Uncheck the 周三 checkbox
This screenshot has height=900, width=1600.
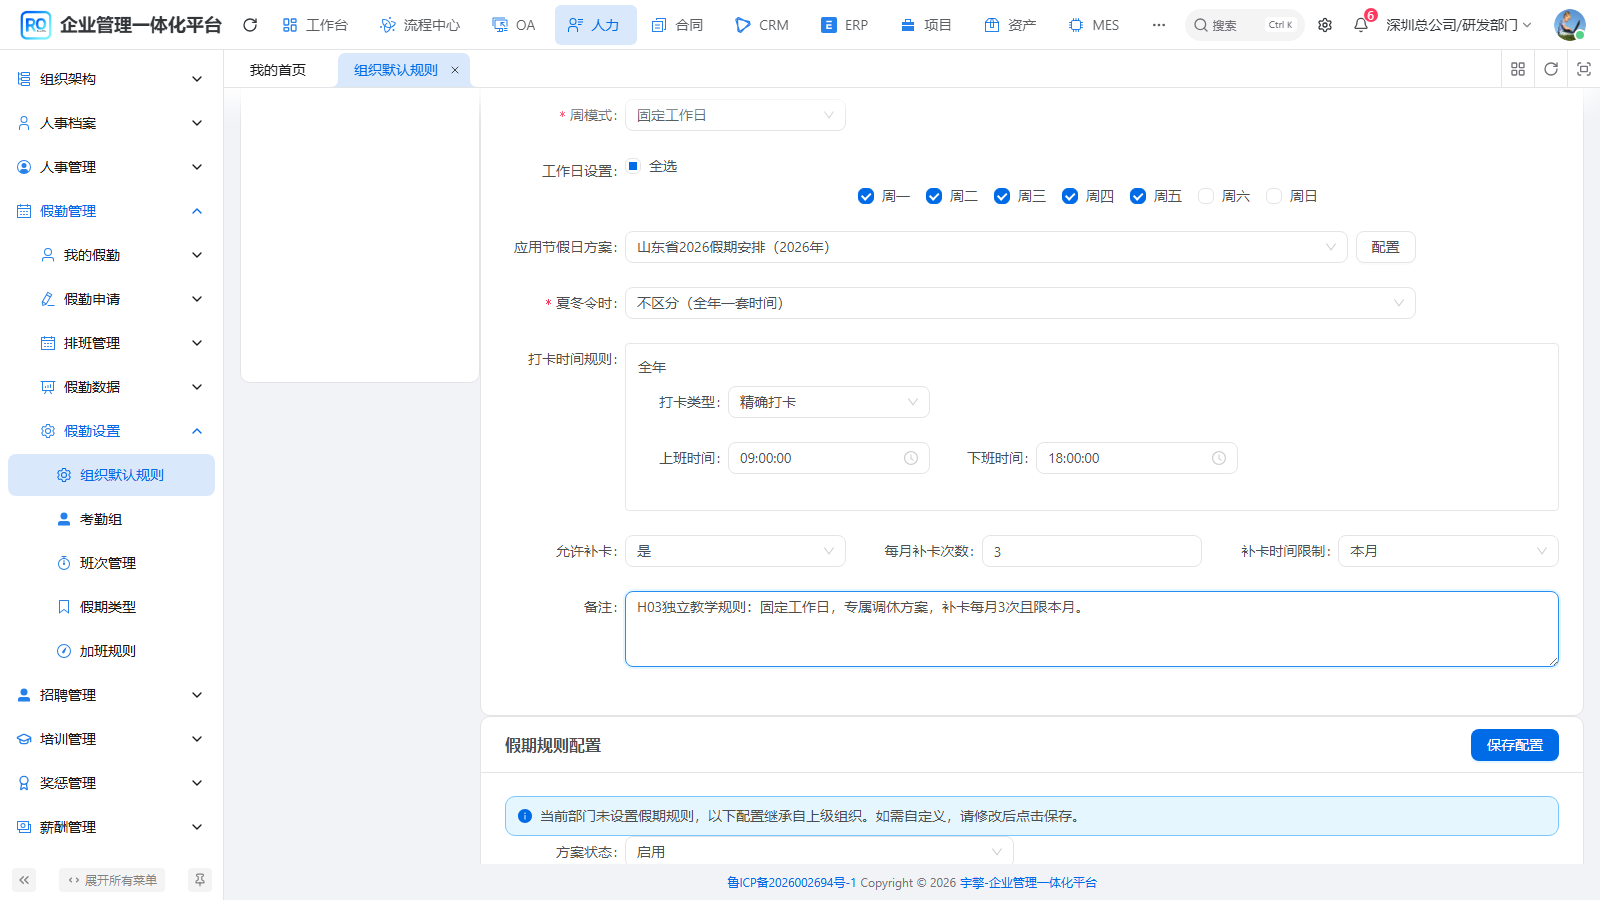(x=1002, y=196)
